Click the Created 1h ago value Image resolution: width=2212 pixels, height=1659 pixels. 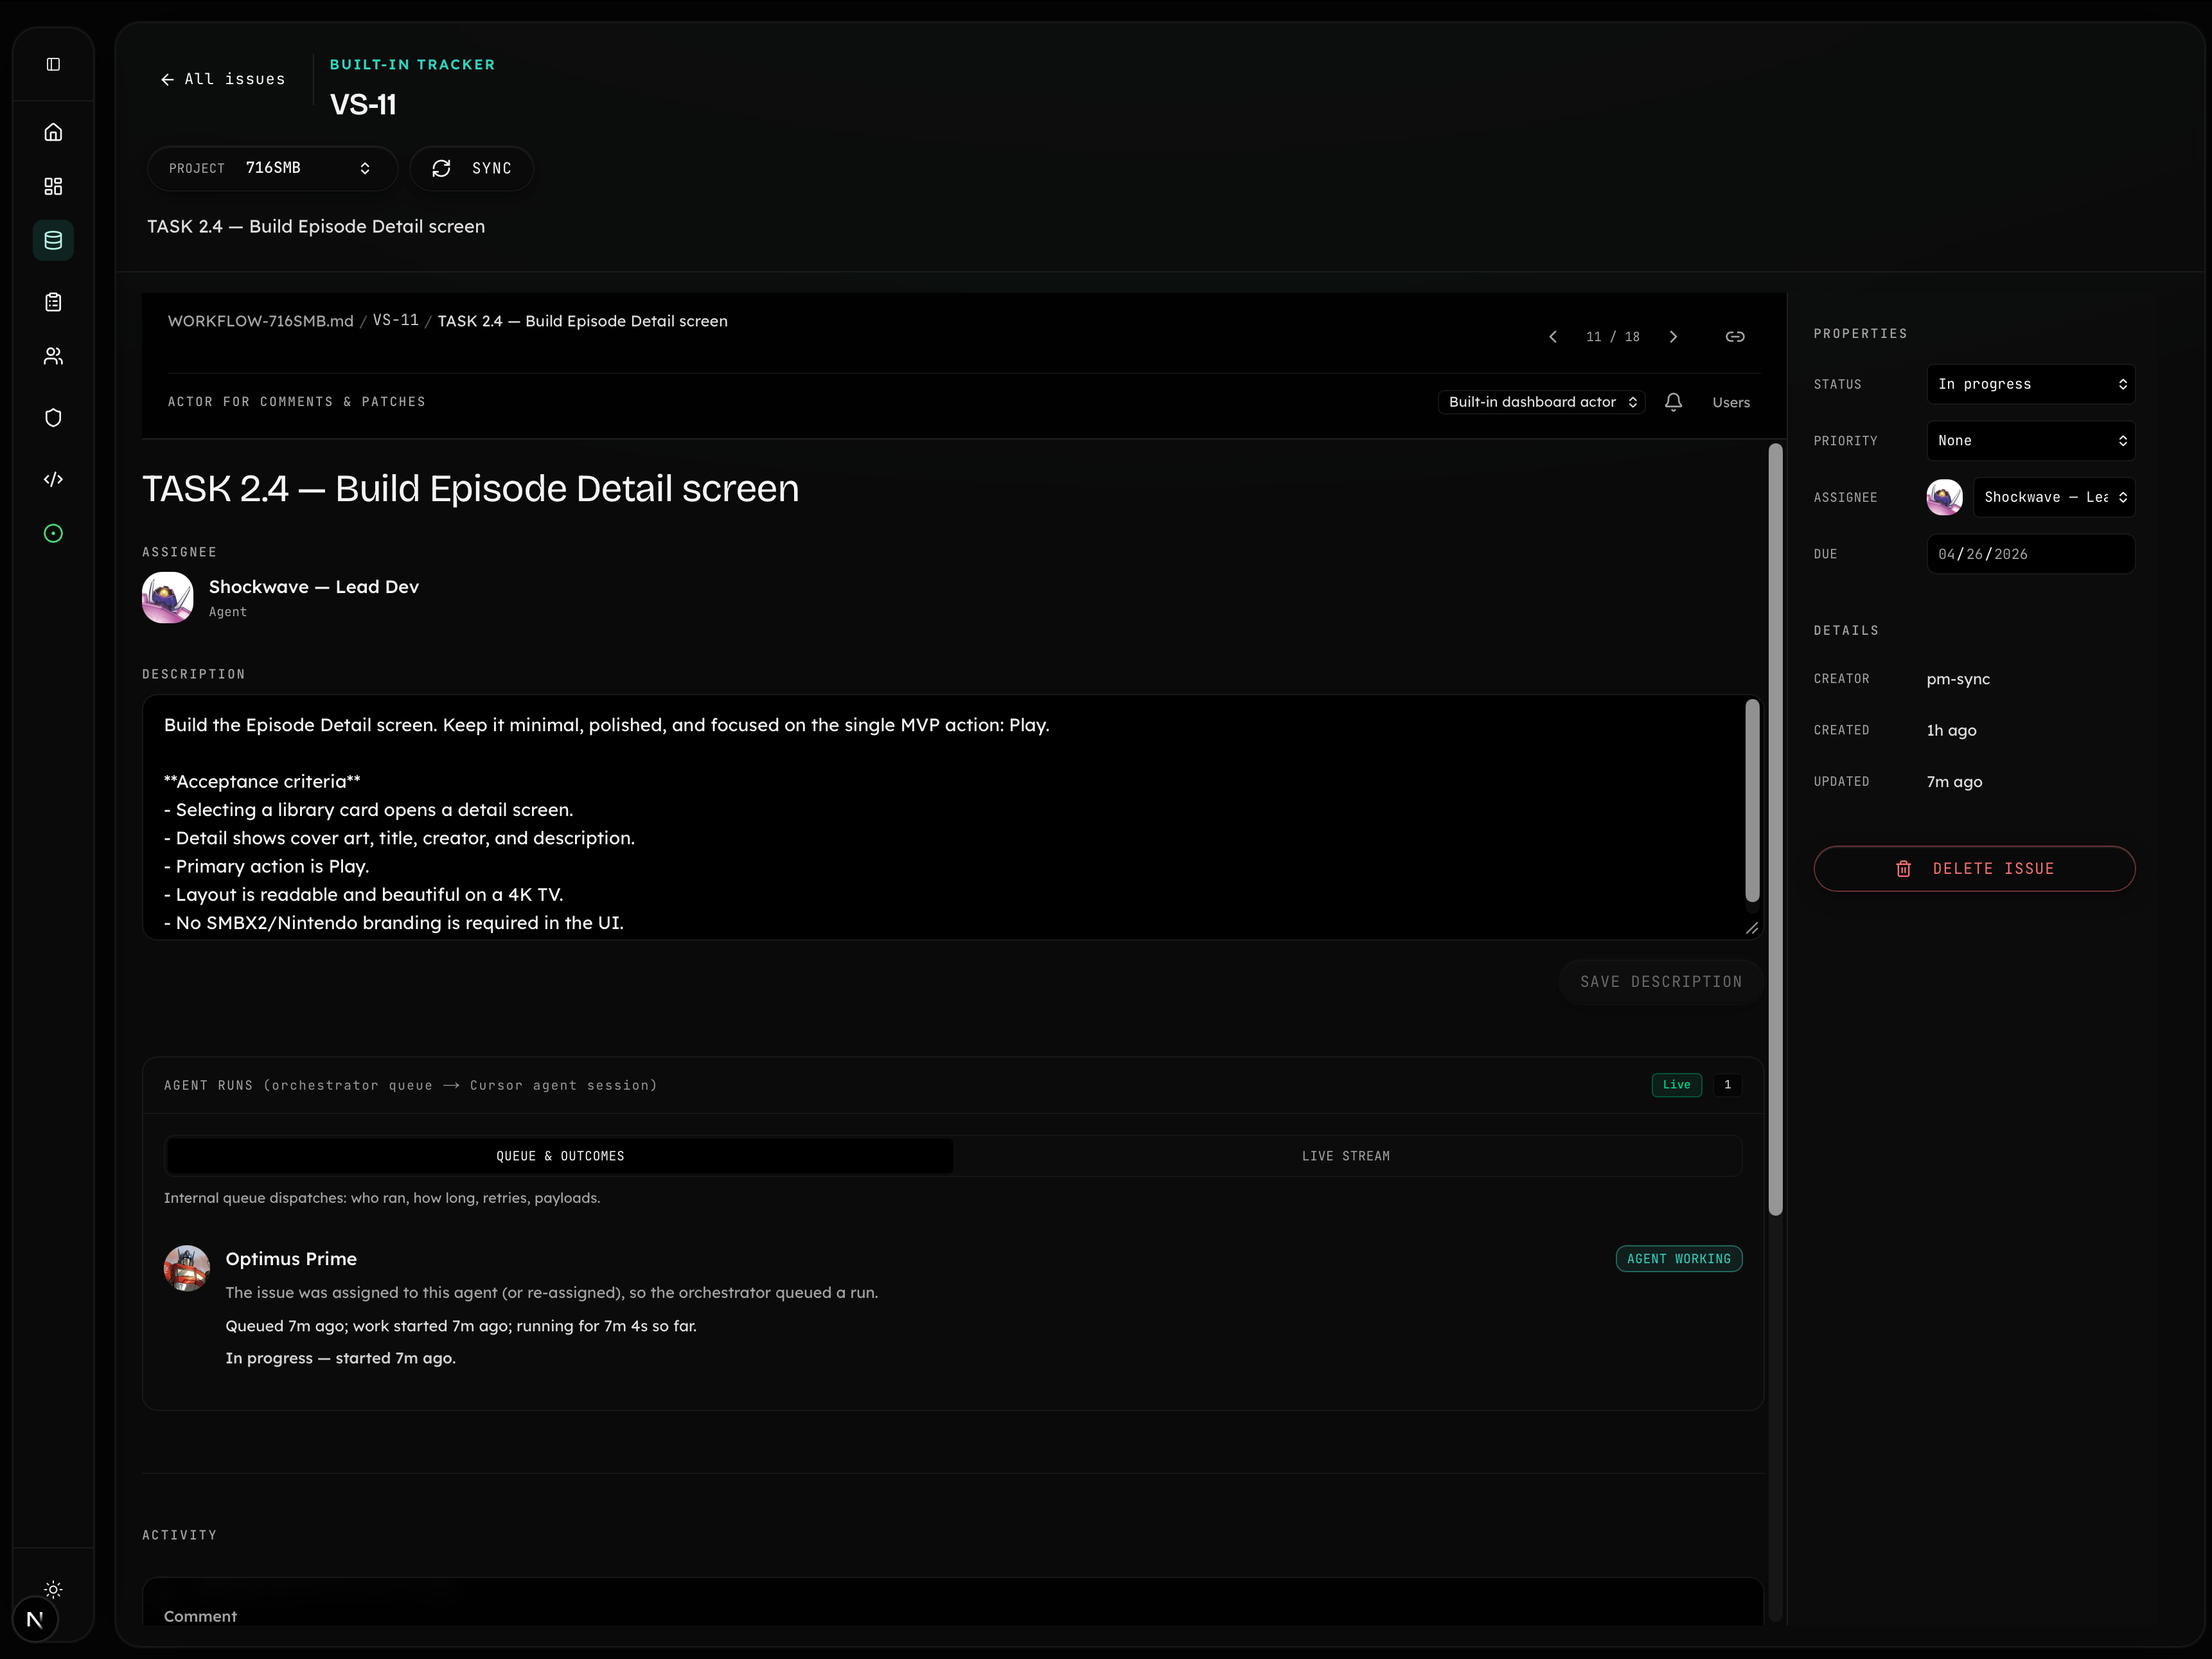pyautogui.click(x=1951, y=730)
